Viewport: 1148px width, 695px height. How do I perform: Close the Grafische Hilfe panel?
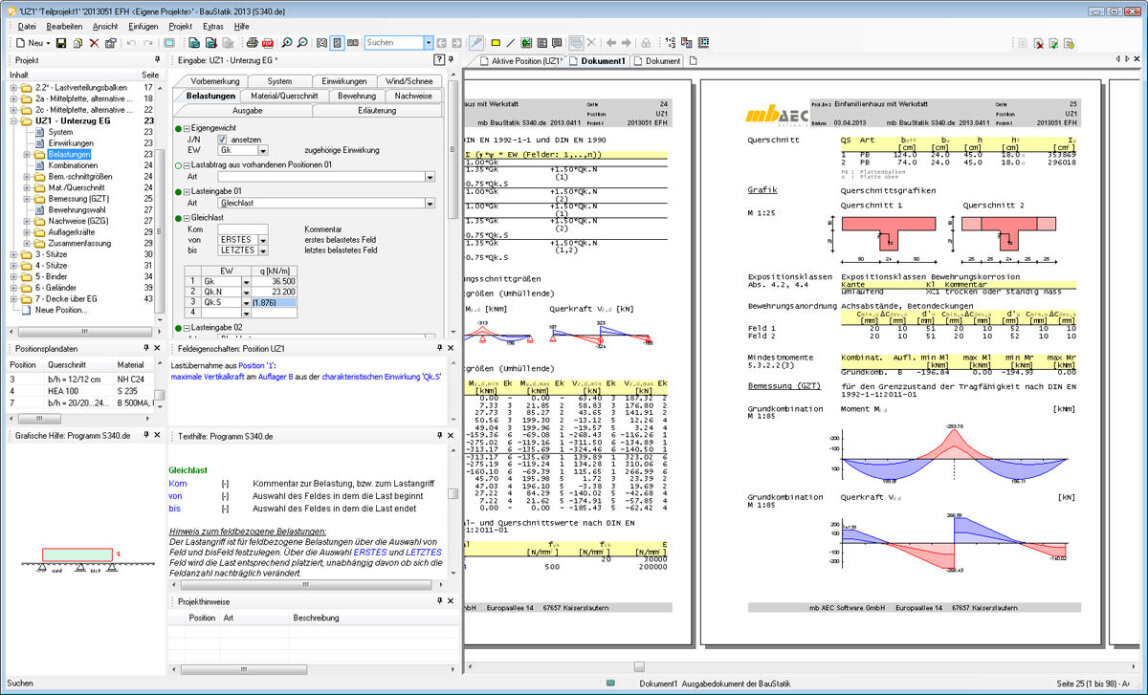pos(157,436)
